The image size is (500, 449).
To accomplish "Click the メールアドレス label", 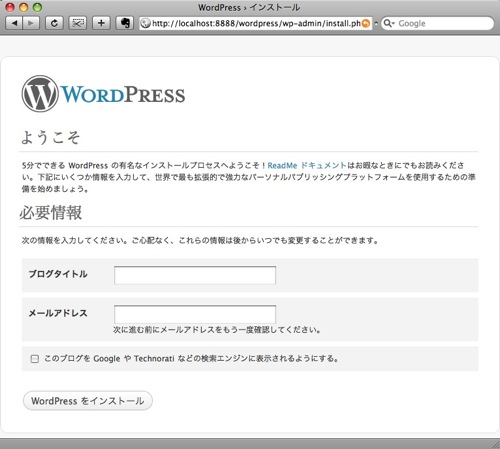I will (x=58, y=313).
